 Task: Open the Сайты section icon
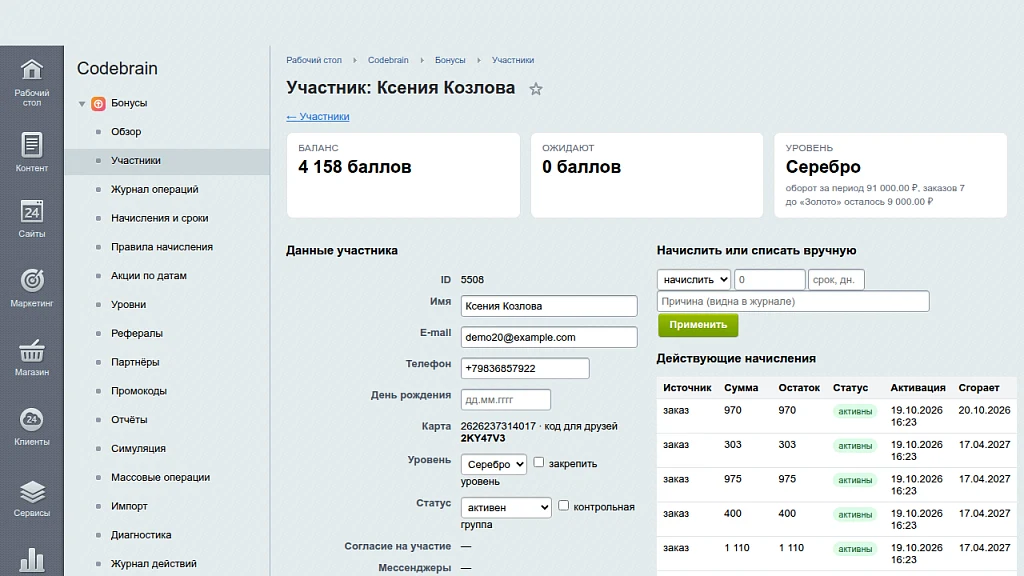click(31, 212)
